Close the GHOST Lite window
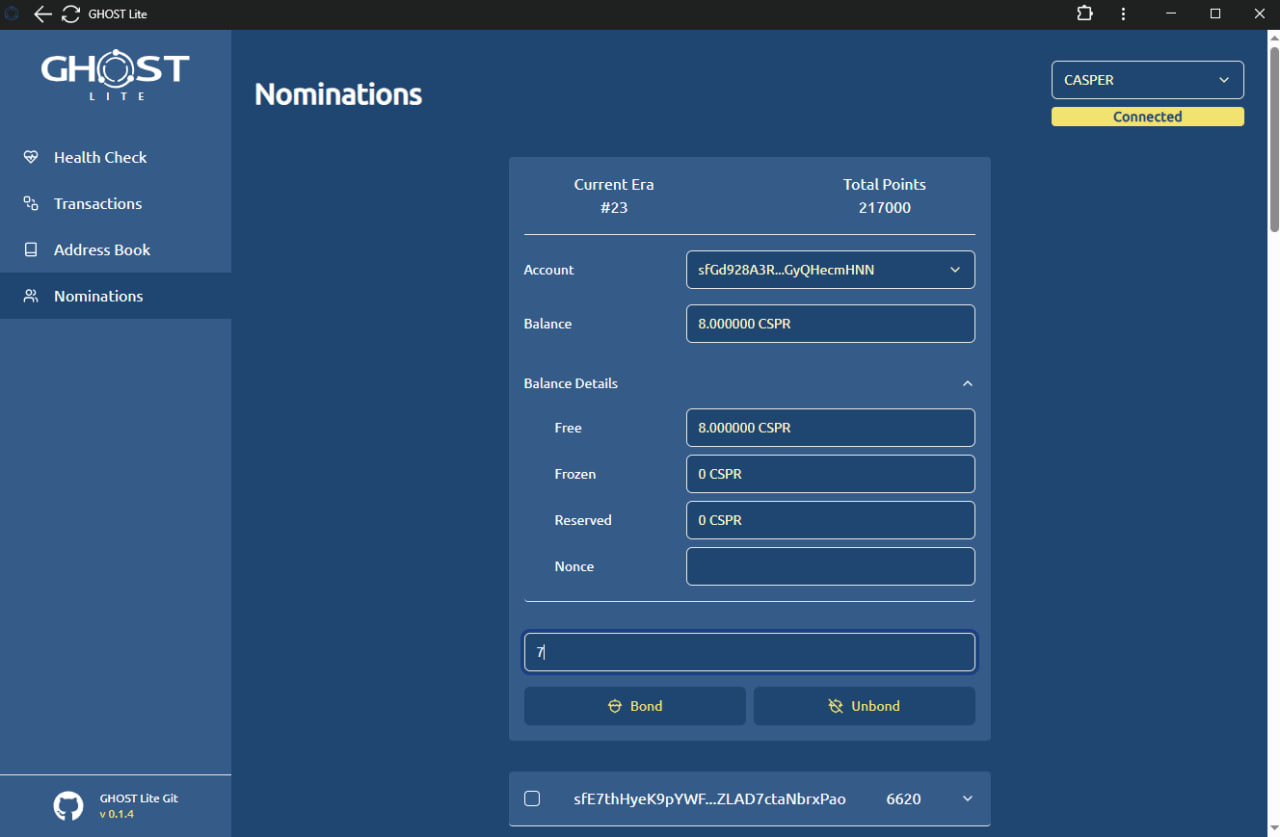 [x=1259, y=14]
